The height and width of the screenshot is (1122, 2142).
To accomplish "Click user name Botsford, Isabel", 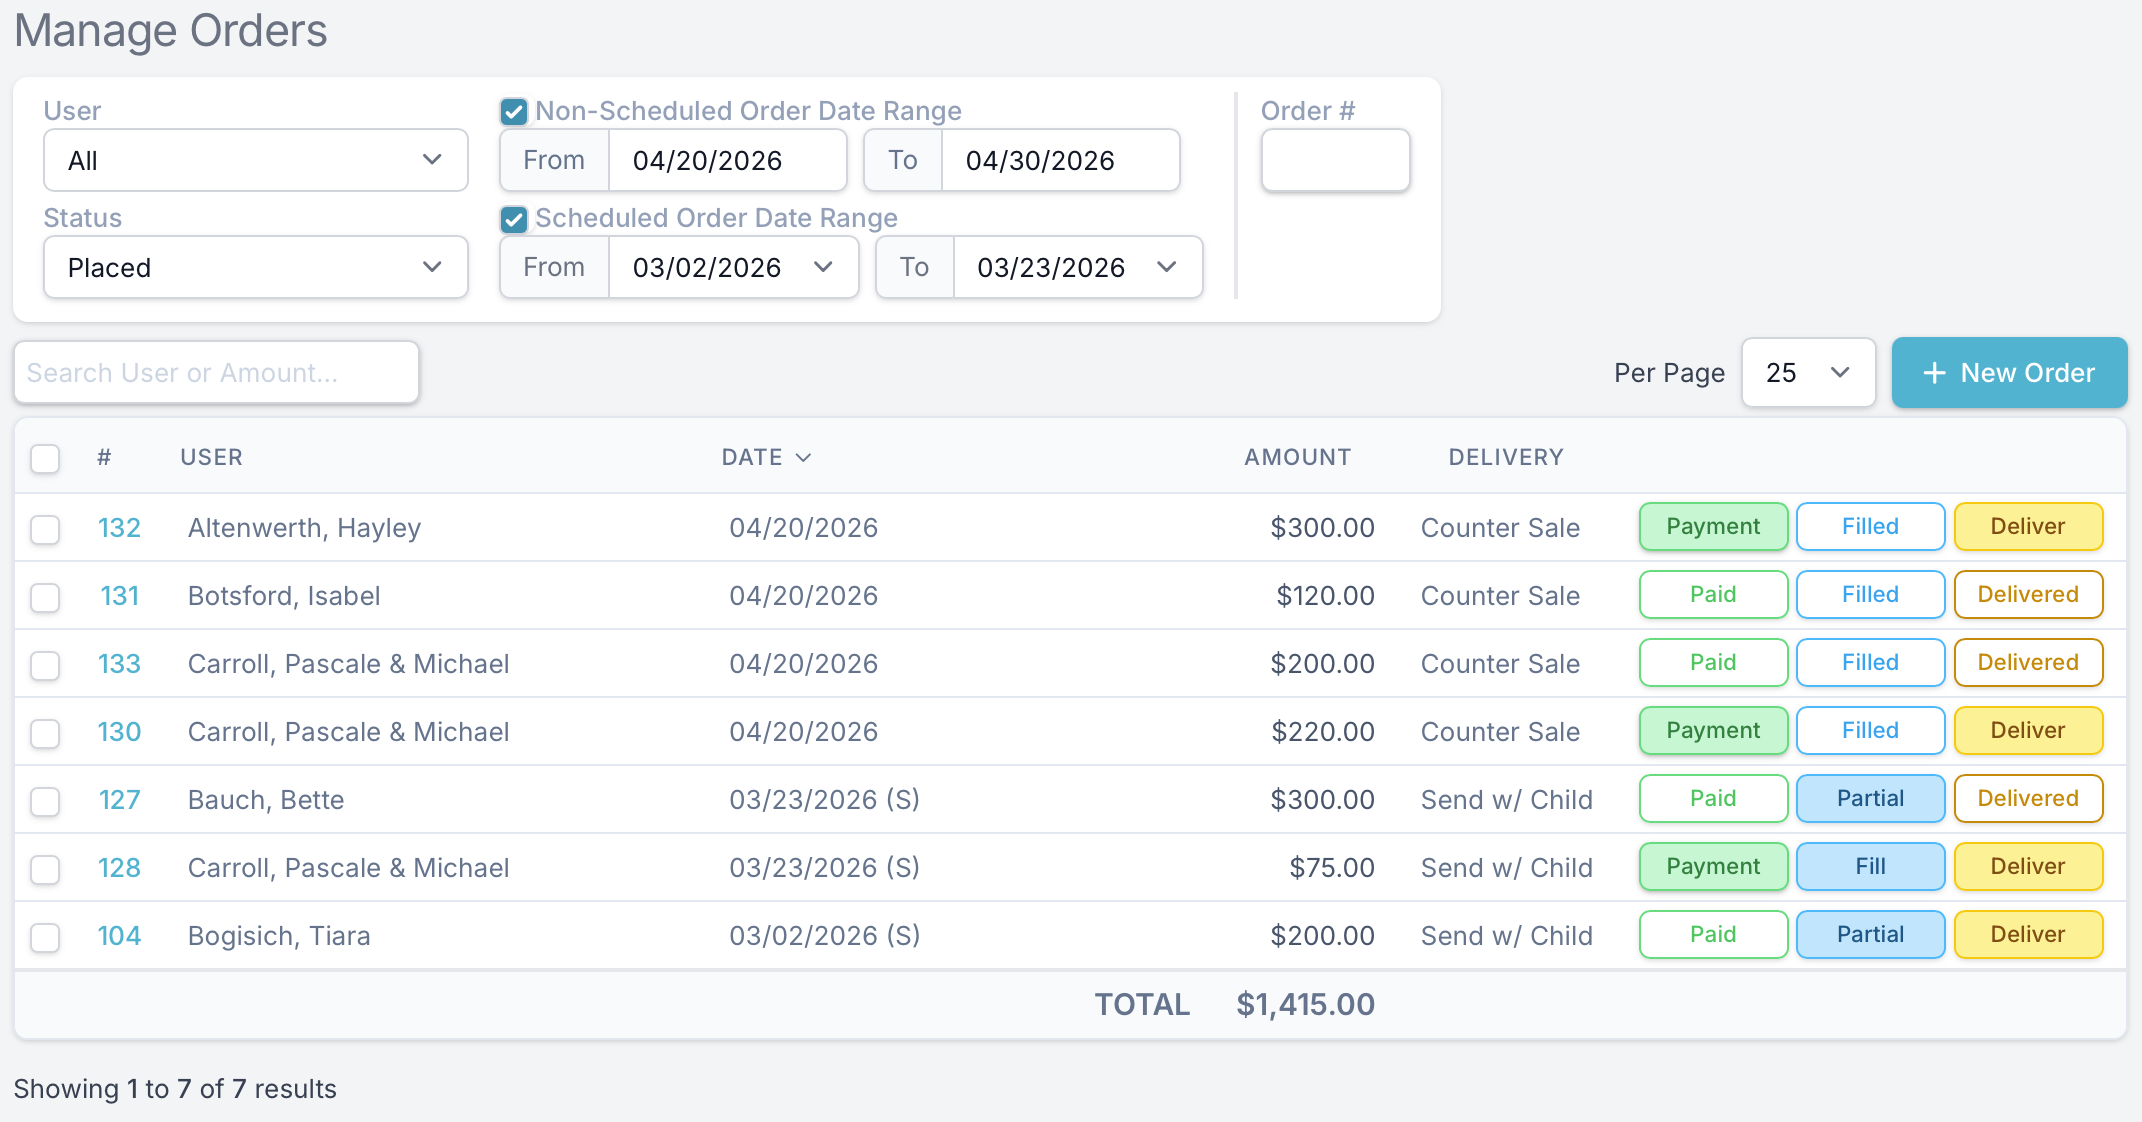I will [284, 596].
